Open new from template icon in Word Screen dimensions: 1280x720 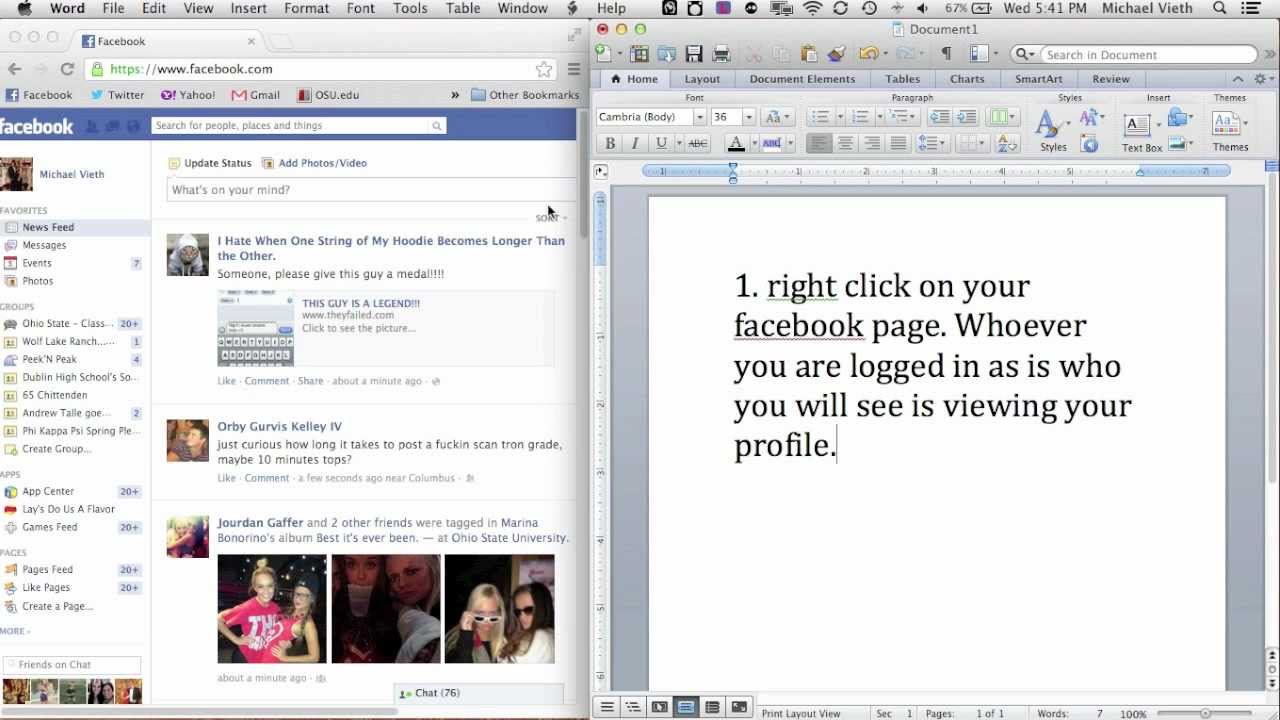pyautogui.click(x=638, y=54)
